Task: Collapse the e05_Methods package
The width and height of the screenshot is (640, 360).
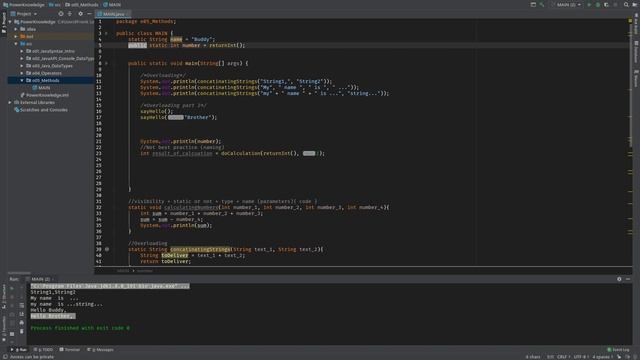Action: [x=22, y=80]
